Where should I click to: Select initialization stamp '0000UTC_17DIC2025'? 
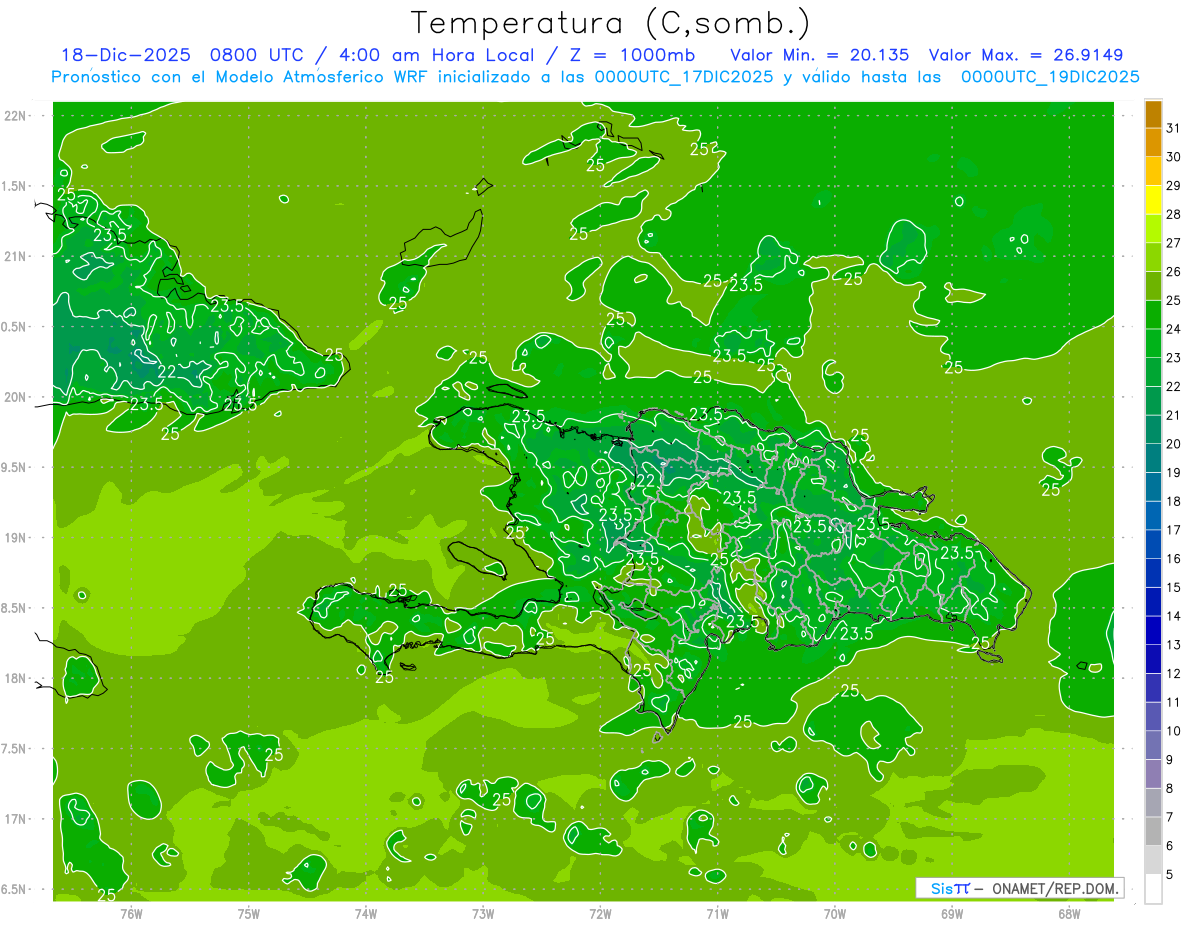click(684, 77)
